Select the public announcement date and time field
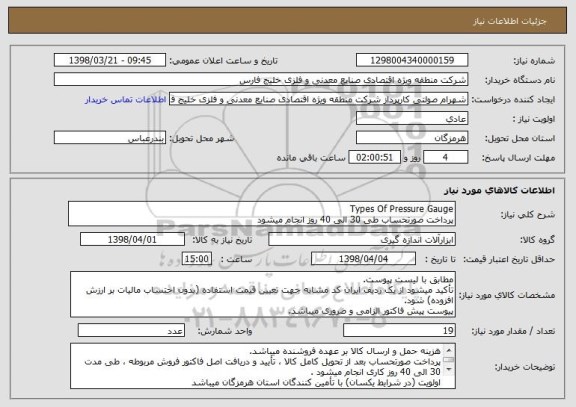The height and width of the screenshot is (407, 576). coord(110,60)
